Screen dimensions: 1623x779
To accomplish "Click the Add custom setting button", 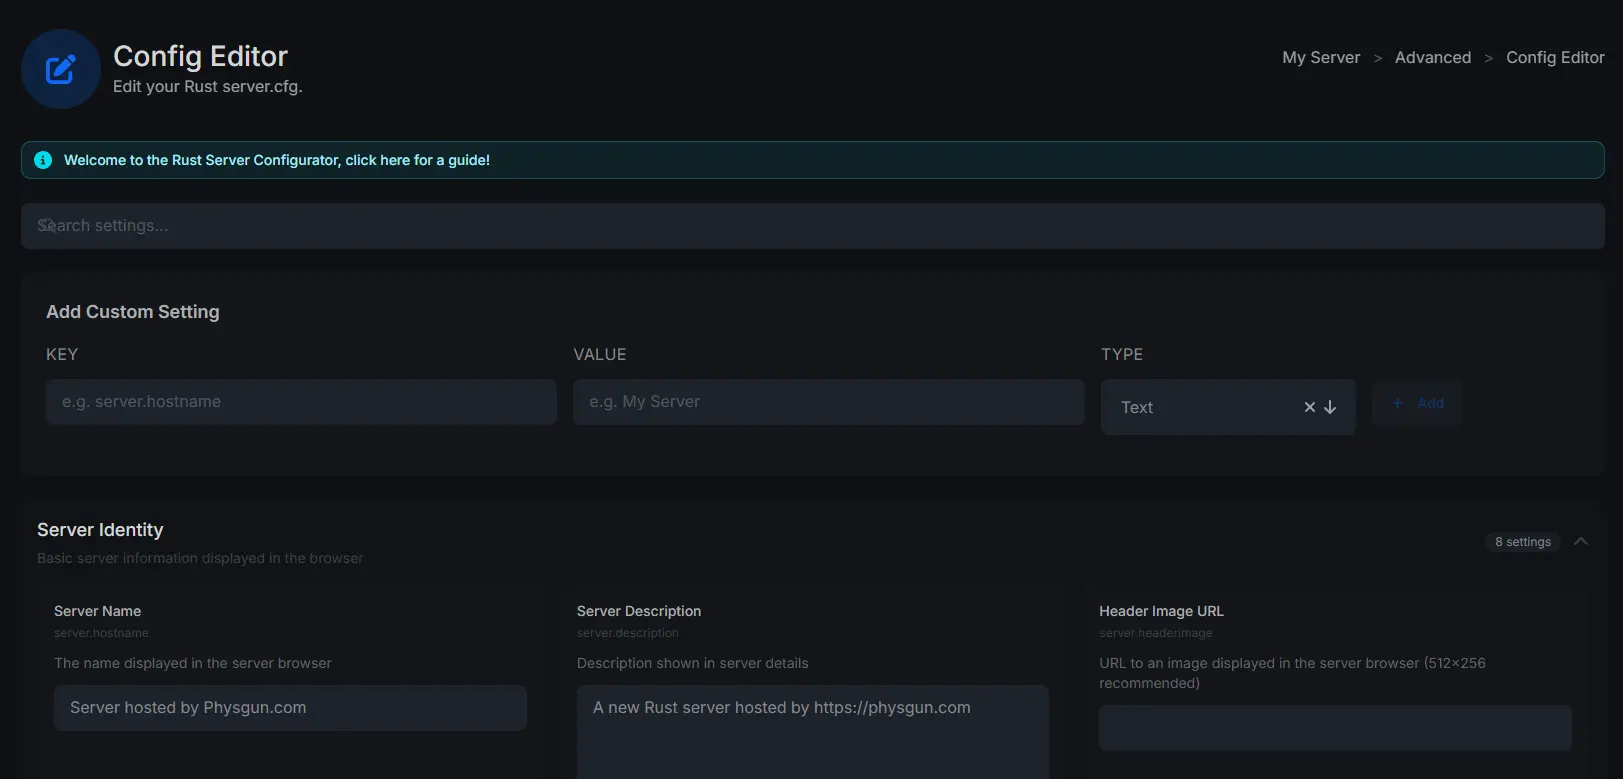I will (1417, 403).
